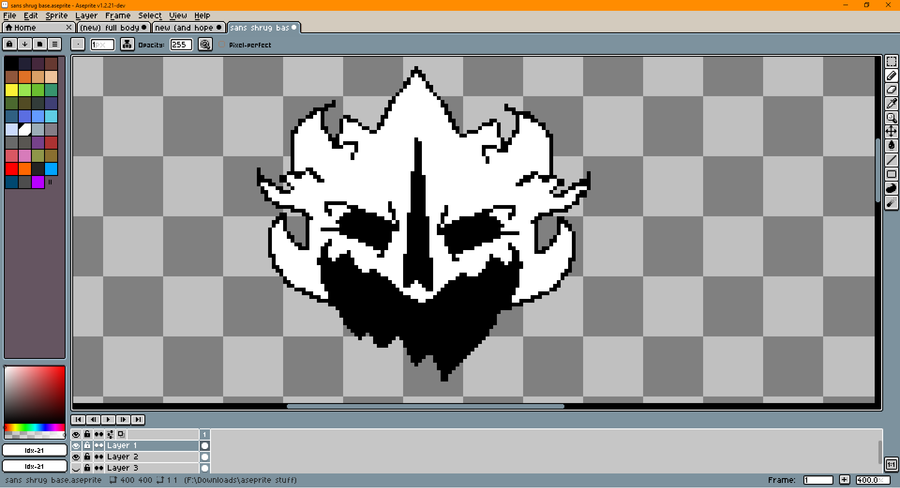Click frame 1 header in timeline
The image size is (900, 488).
[x=205, y=435]
